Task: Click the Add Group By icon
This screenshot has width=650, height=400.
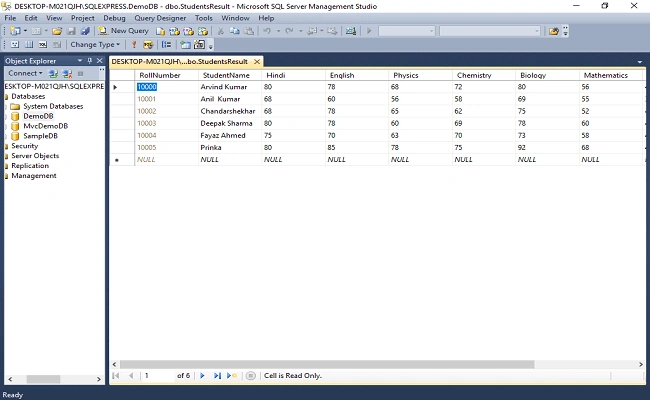Action: pyautogui.click(x=166, y=44)
